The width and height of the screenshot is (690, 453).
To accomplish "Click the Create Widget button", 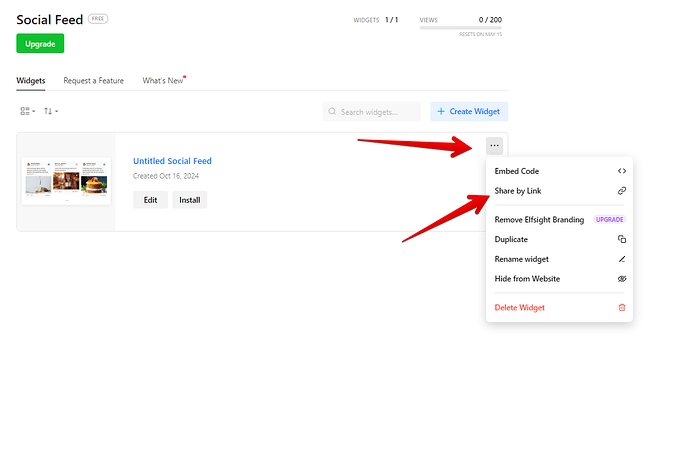I will tap(469, 112).
